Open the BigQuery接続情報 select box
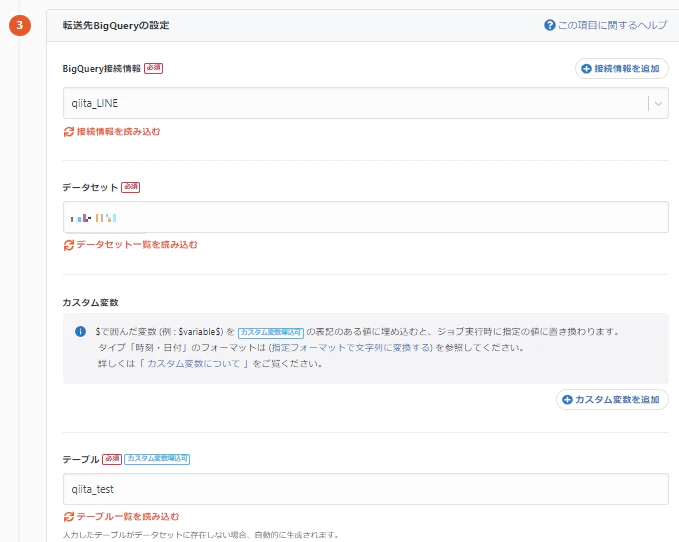Viewport: 679px width, 542px height. [350, 103]
